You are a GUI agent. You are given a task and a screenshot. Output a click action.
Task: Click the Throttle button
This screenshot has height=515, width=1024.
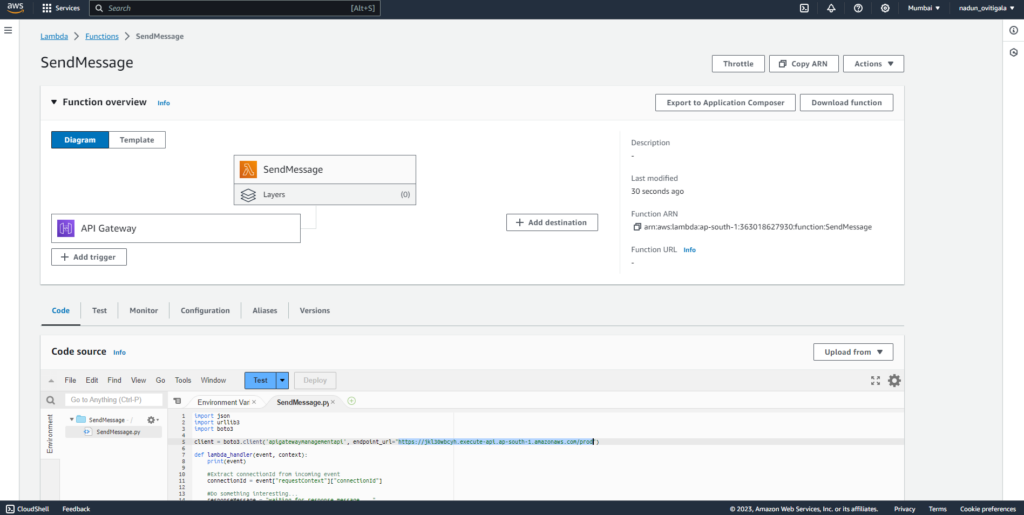coord(738,64)
